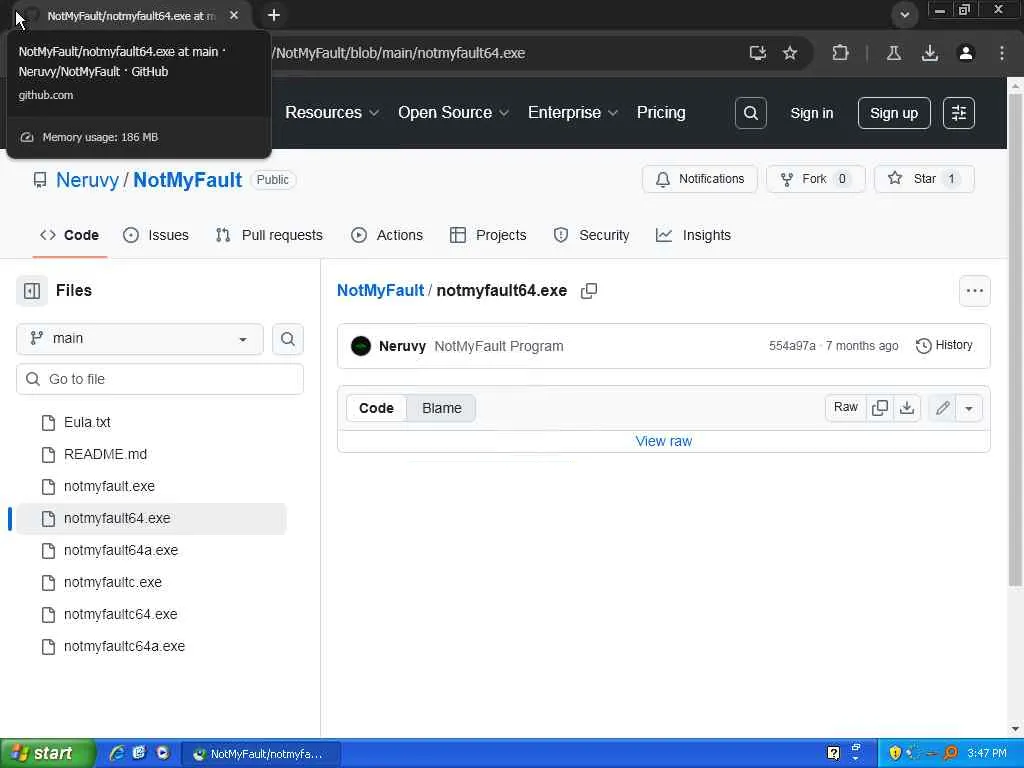Click the security shield tray icon
This screenshot has width=1024, height=768.
(x=895, y=753)
